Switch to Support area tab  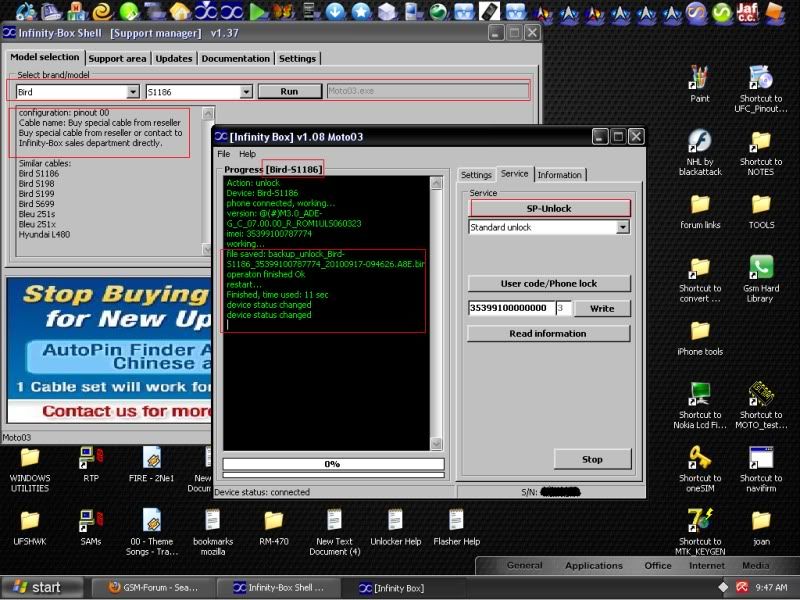(x=117, y=59)
